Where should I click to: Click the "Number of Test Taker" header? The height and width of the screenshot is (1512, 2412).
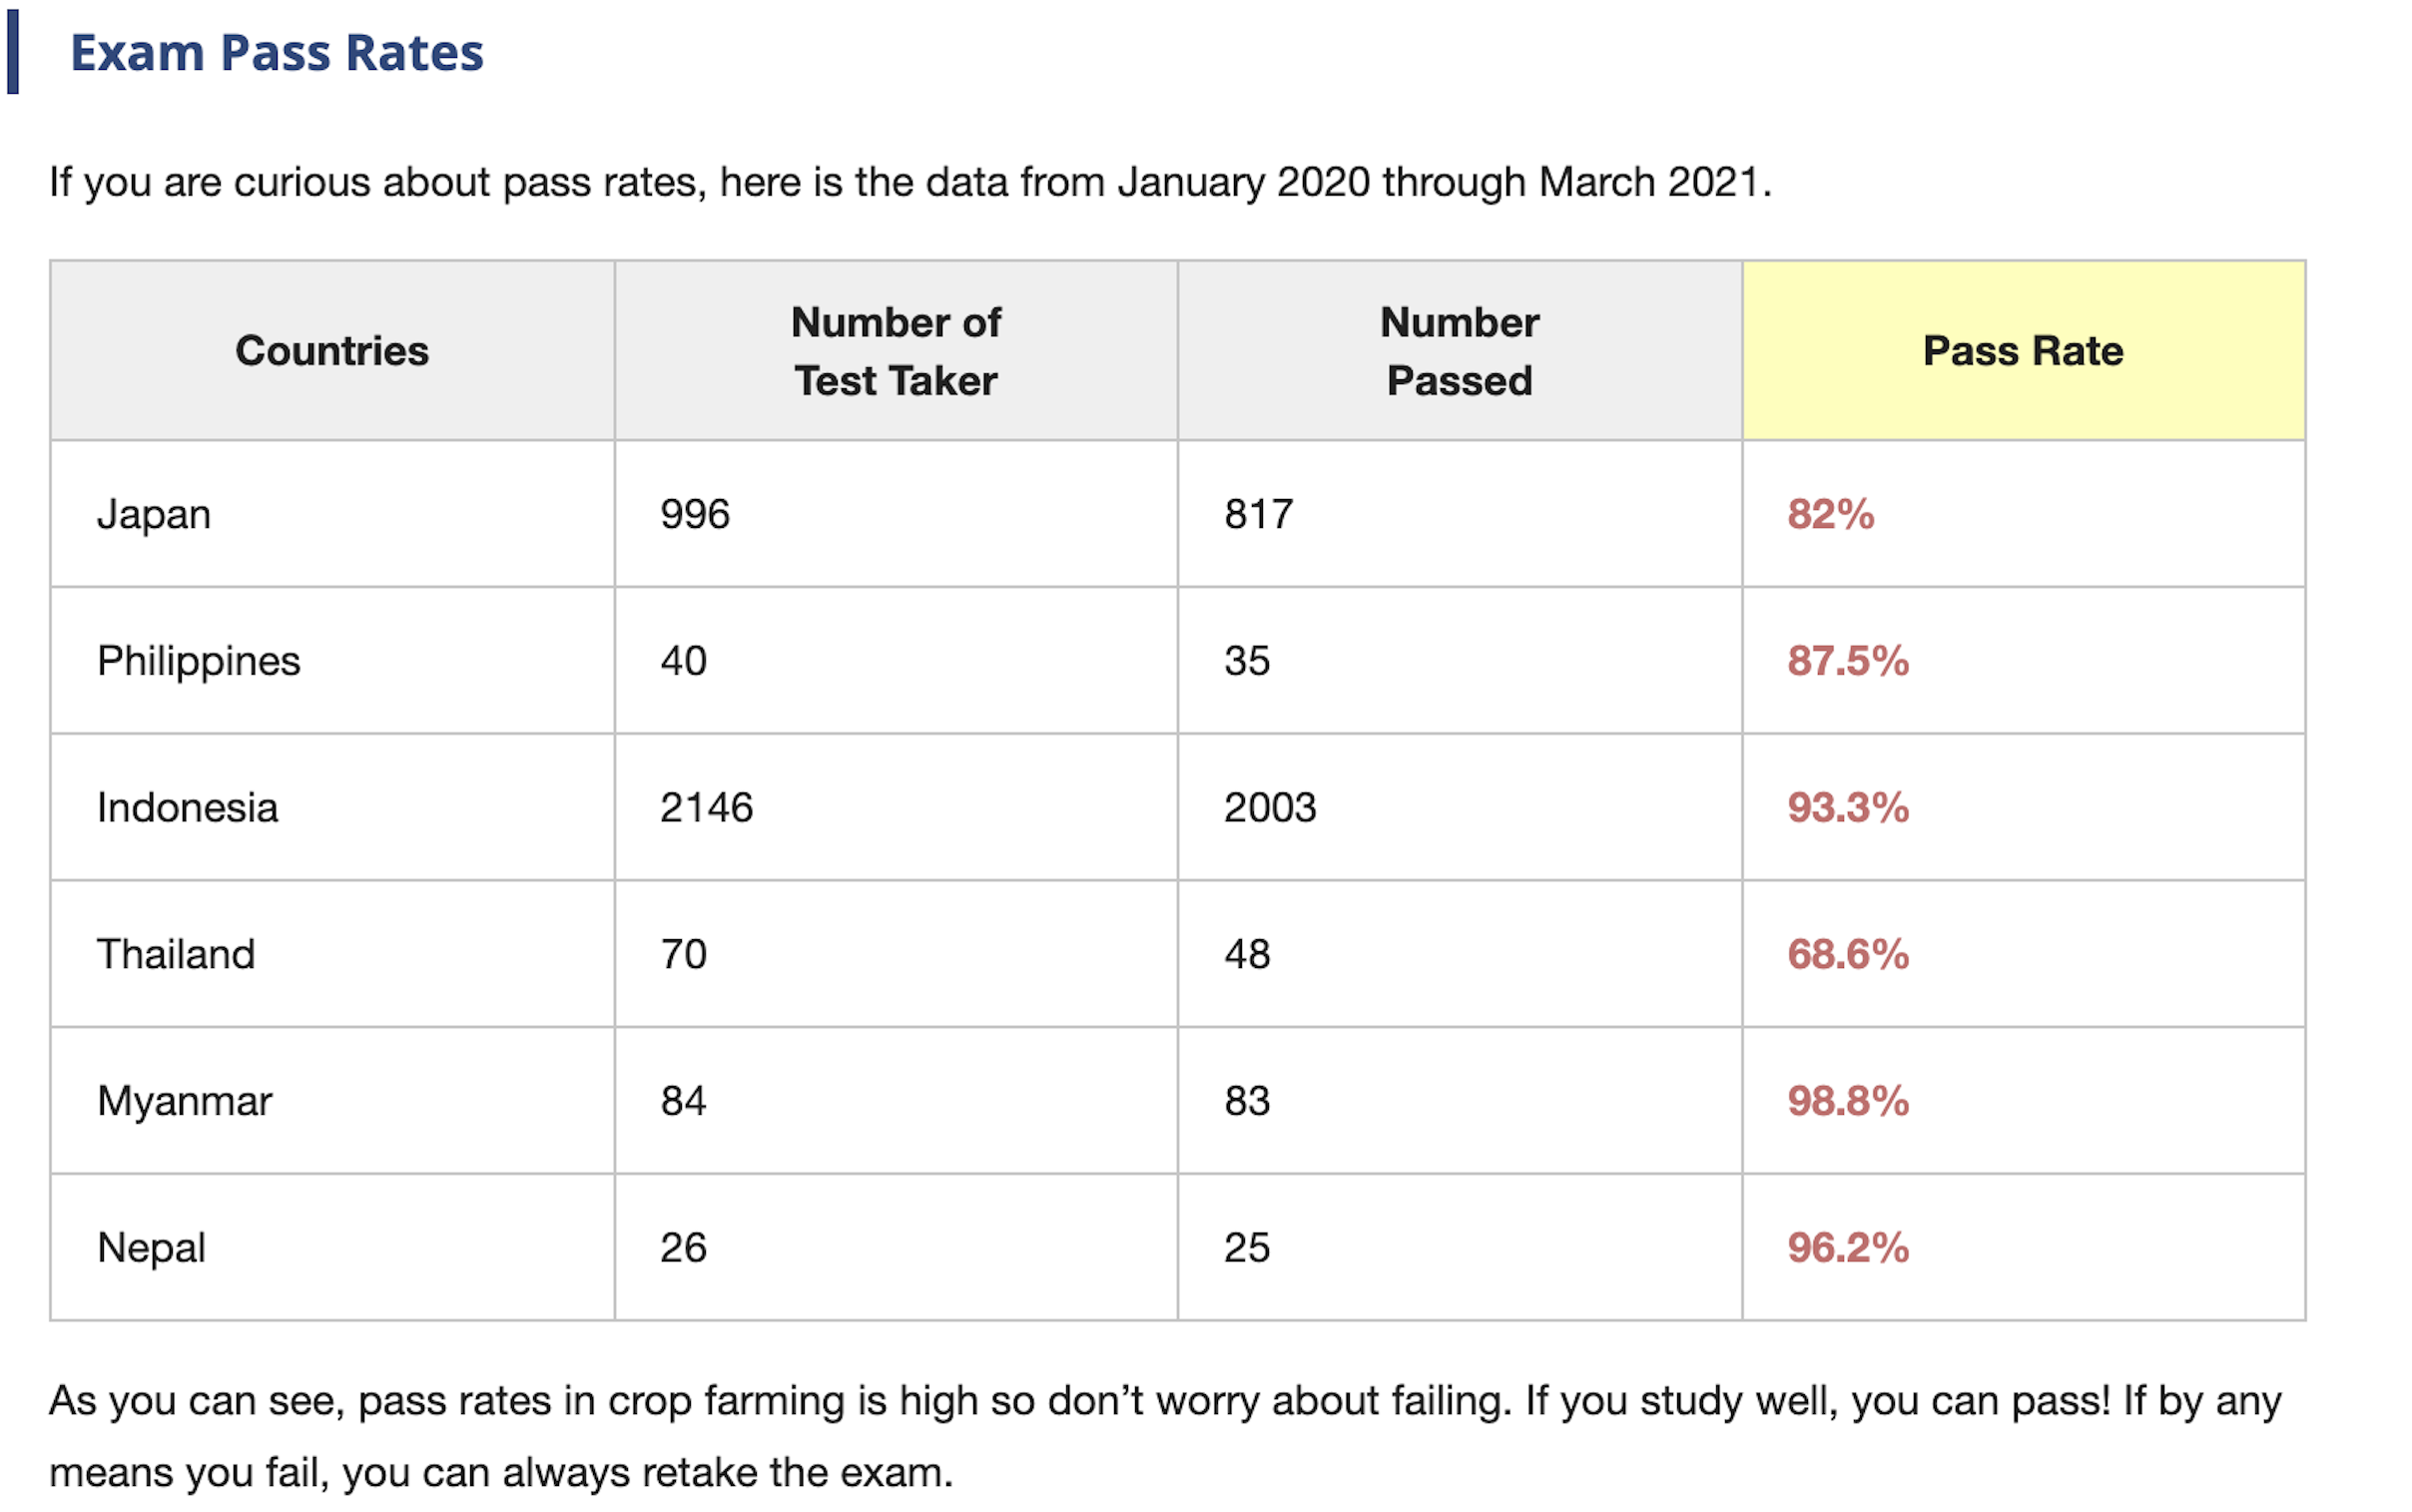[x=896, y=351]
